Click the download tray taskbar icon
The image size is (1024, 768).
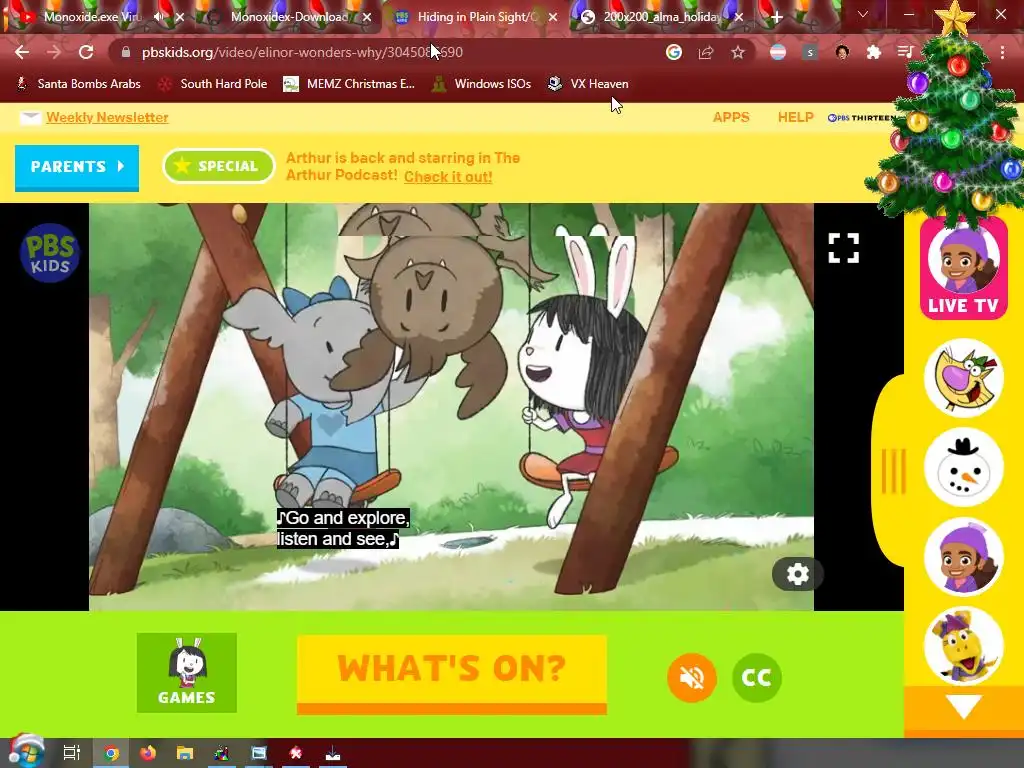(332, 754)
